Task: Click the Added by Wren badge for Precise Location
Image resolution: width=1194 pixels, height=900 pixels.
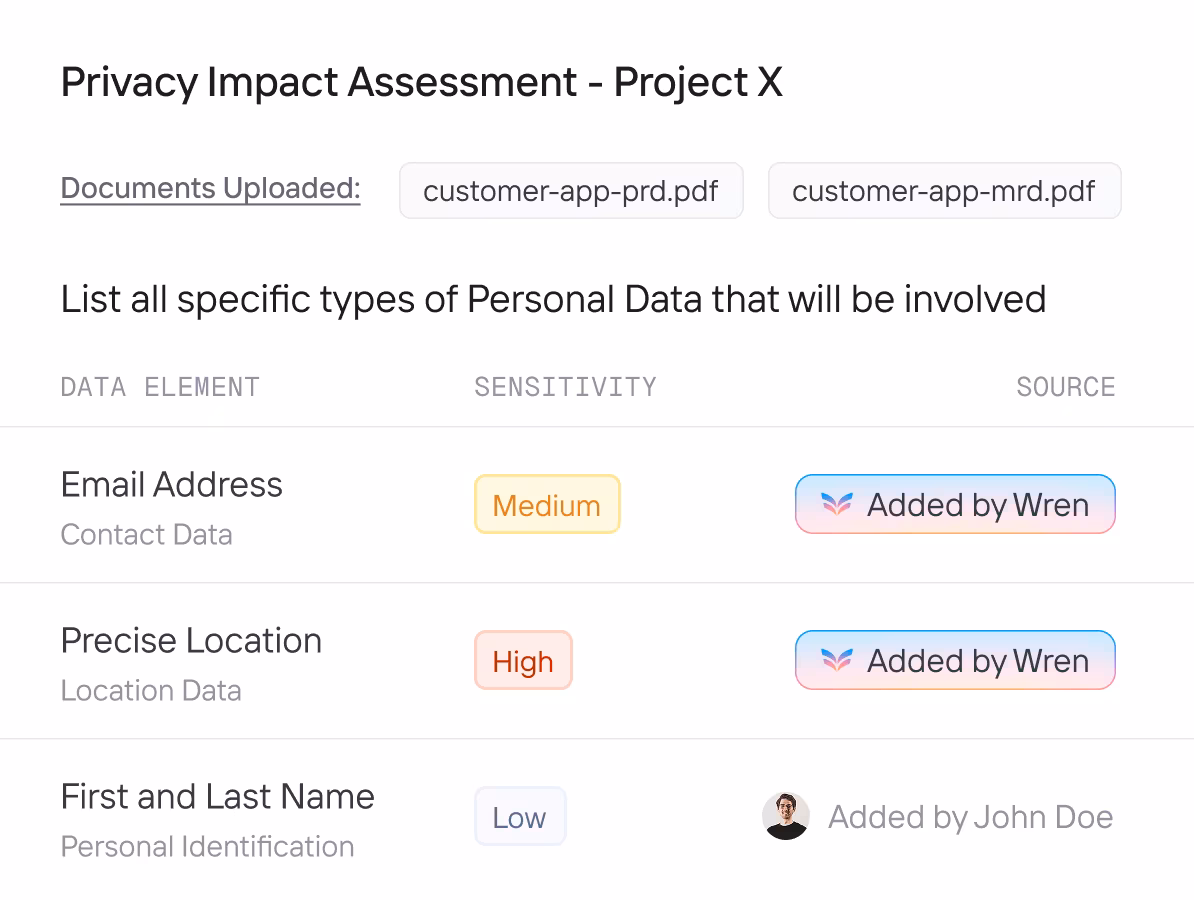Action: click(955, 660)
